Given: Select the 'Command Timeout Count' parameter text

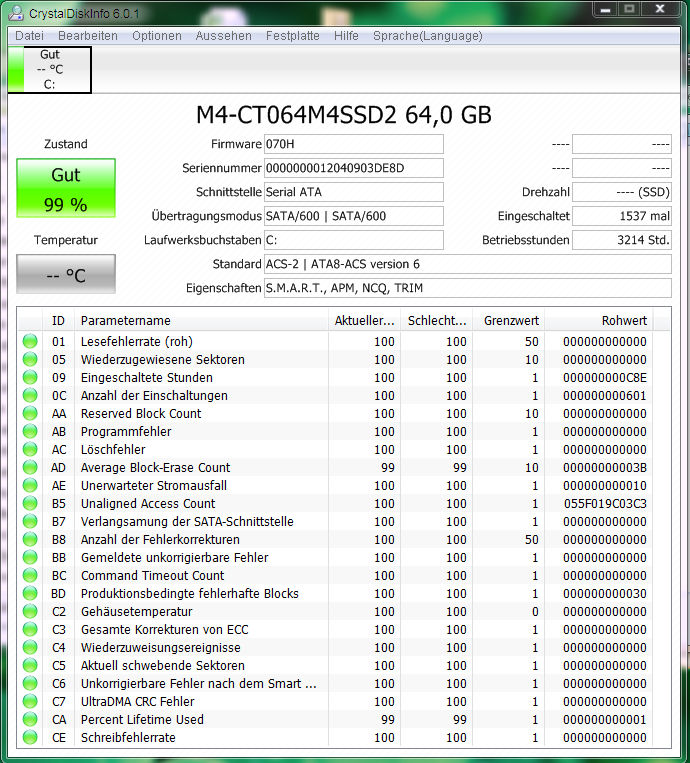Looking at the screenshot, I should 152,575.
